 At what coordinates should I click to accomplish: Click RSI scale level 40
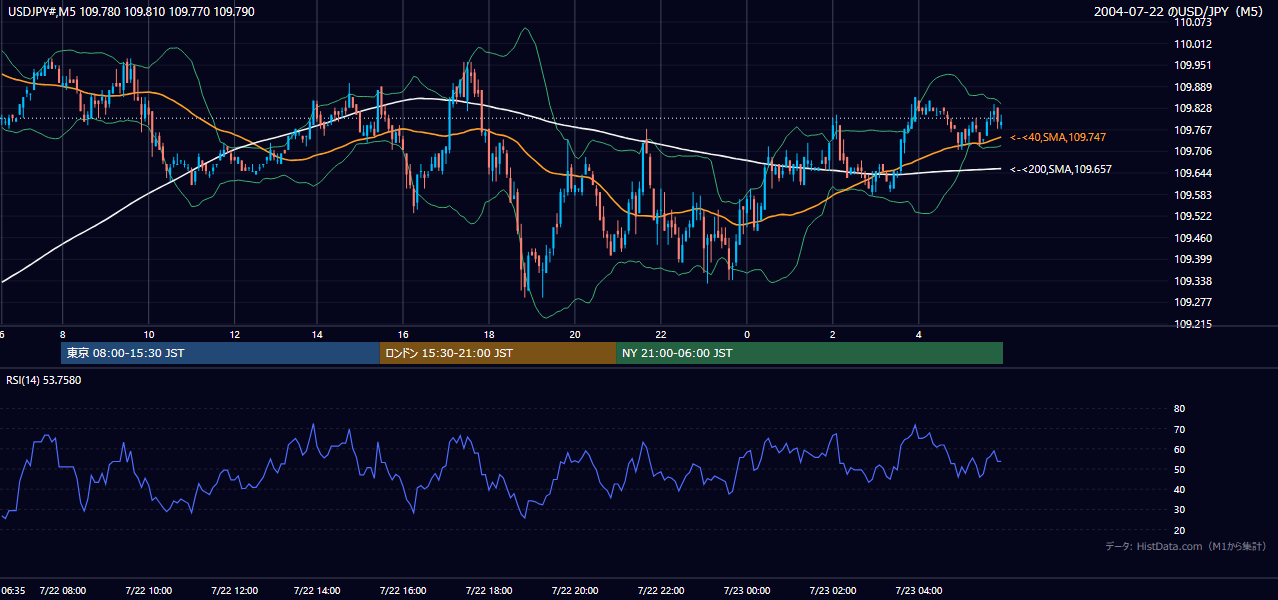click(1179, 489)
